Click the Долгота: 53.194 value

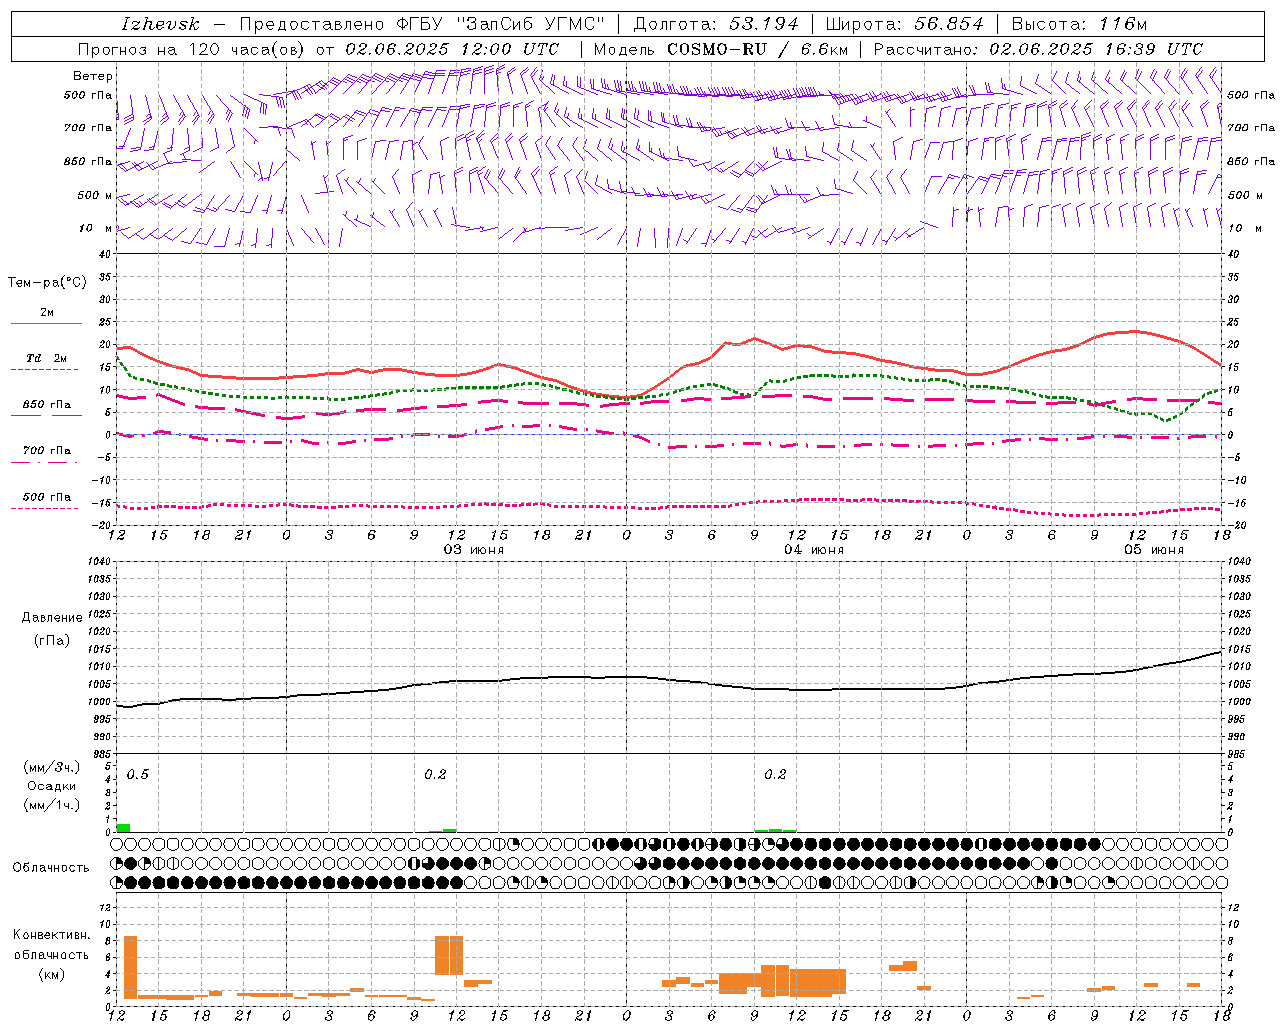click(716, 24)
